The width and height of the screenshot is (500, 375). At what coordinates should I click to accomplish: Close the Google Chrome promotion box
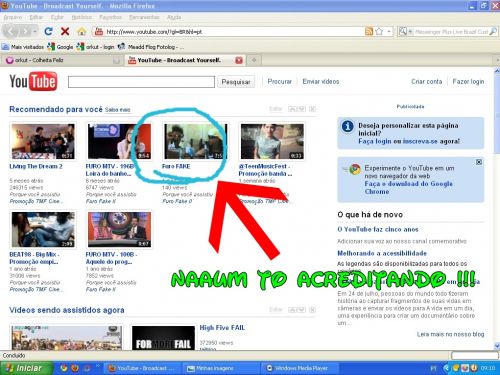click(479, 162)
